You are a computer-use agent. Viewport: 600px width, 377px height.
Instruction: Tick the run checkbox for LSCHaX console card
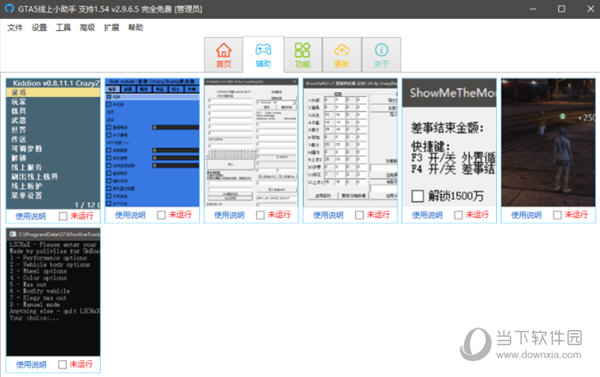pos(62,364)
